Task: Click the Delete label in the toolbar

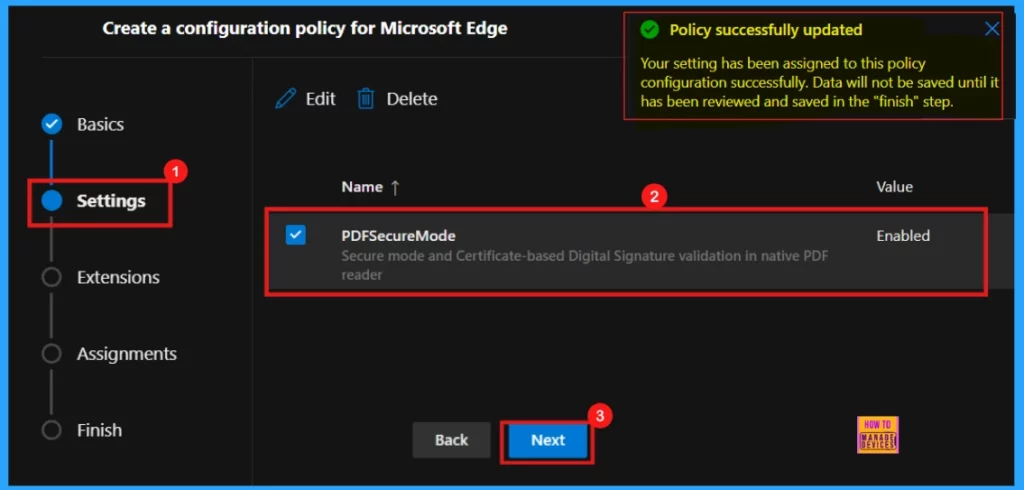Action: (412, 99)
